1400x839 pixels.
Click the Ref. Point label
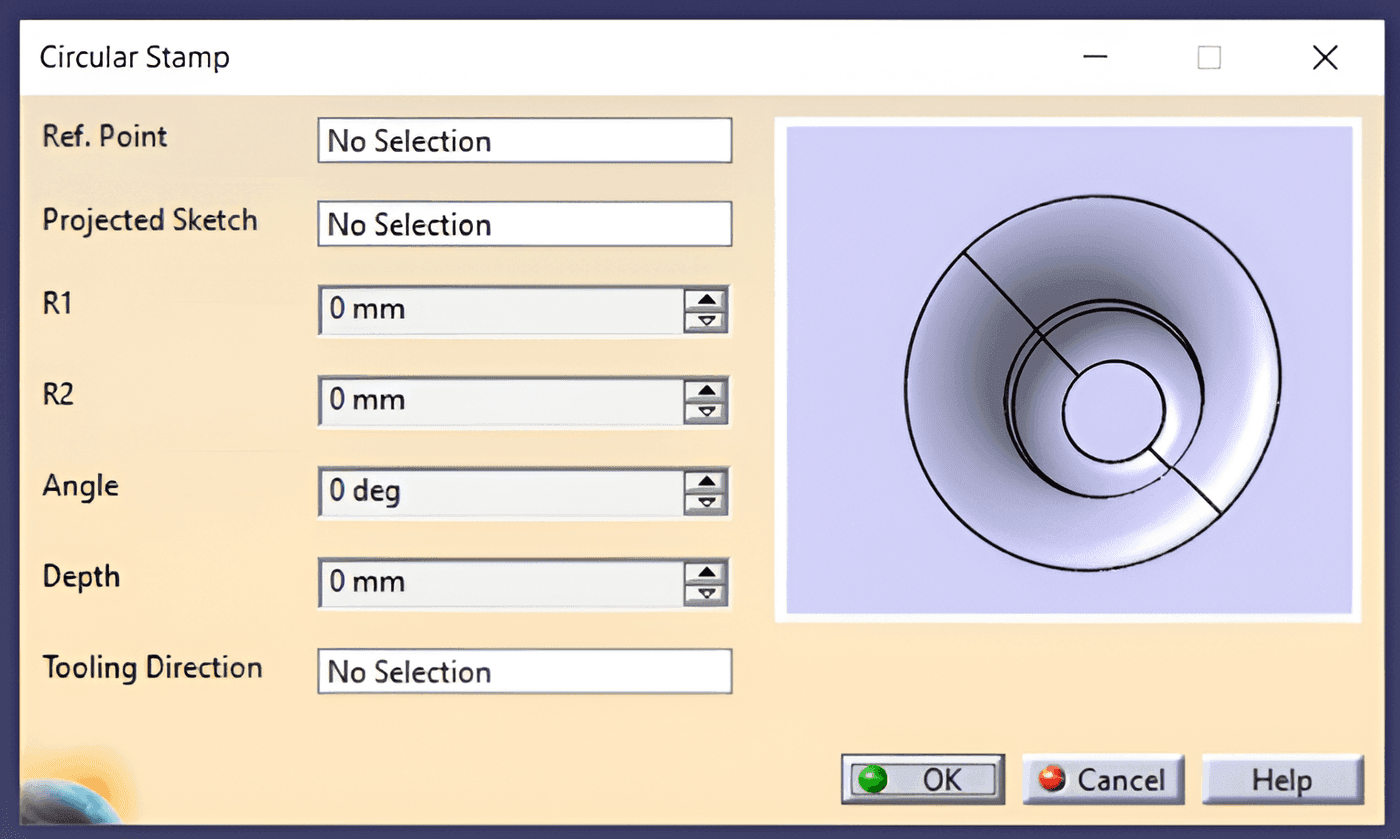[x=105, y=137]
